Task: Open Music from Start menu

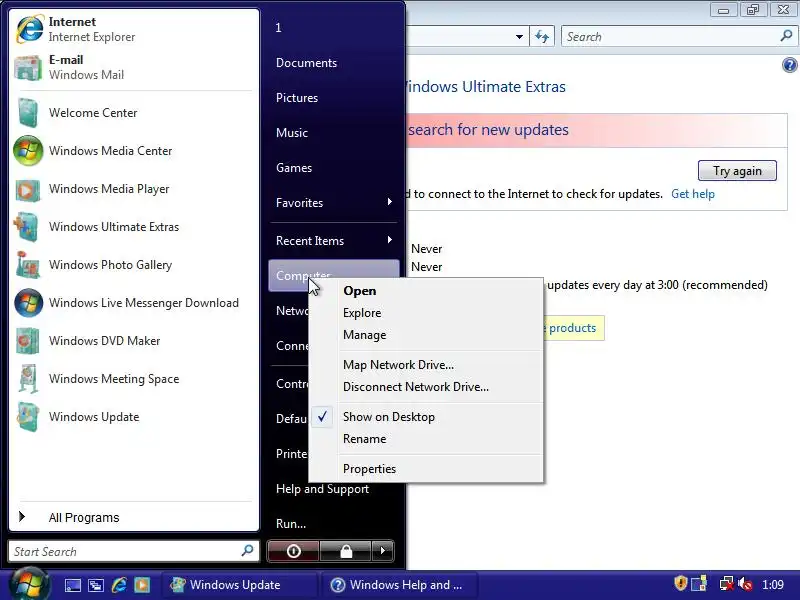Action: click(292, 133)
